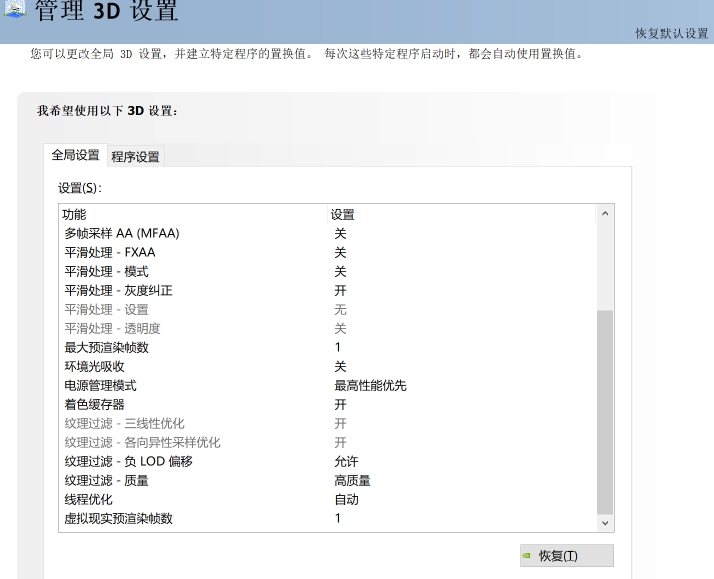Select the 电源管理模式 row
714x579 pixels.
(328, 386)
